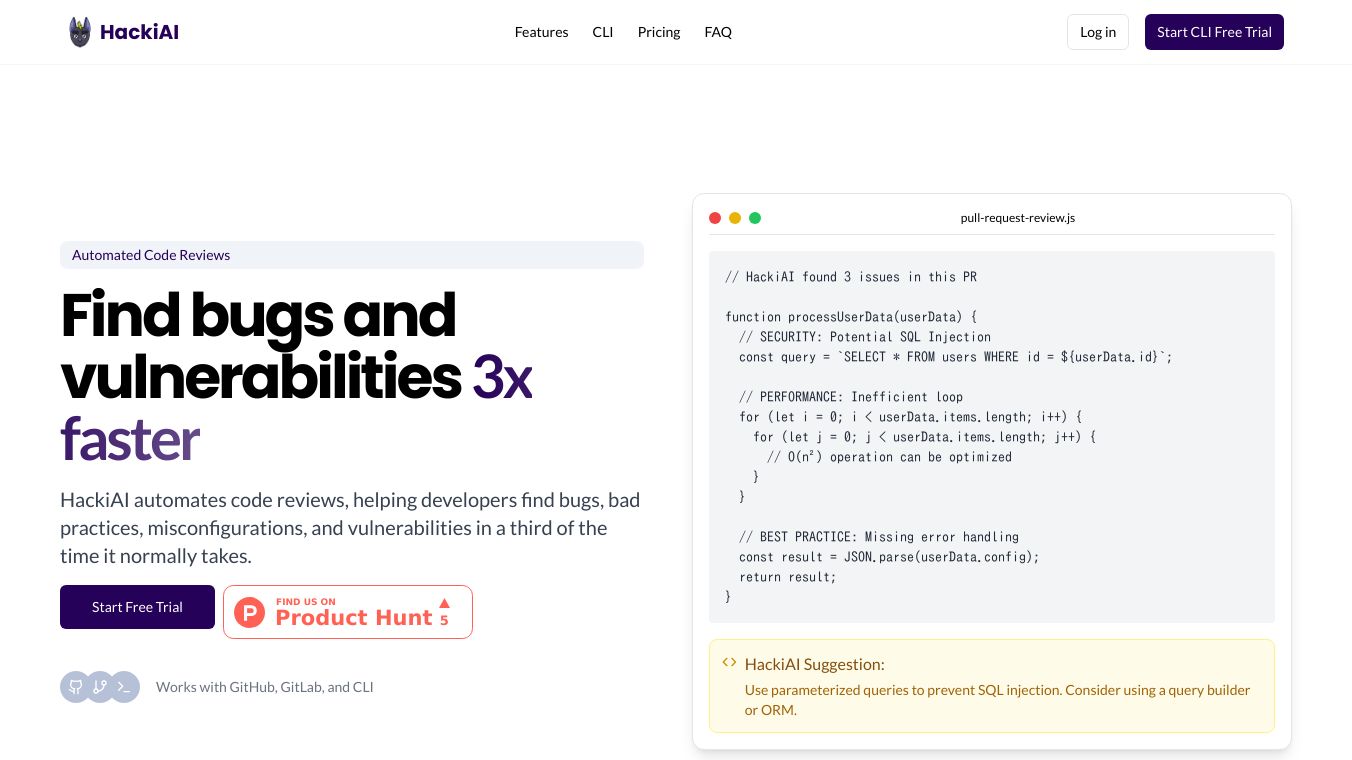1352x760 pixels.
Task: Click the "HackiAI automates code reviews" description paragraph
Action: (350, 528)
